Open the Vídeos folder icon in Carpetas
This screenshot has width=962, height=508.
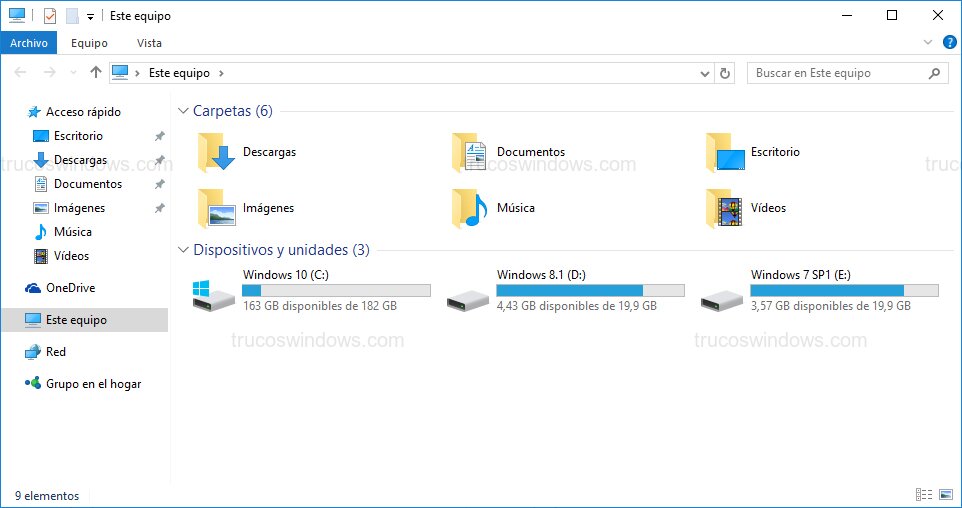pyautogui.click(x=725, y=208)
